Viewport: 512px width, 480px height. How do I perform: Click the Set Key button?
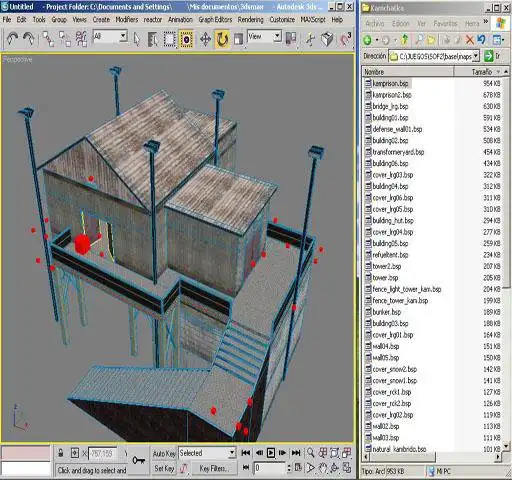pos(164,468)
